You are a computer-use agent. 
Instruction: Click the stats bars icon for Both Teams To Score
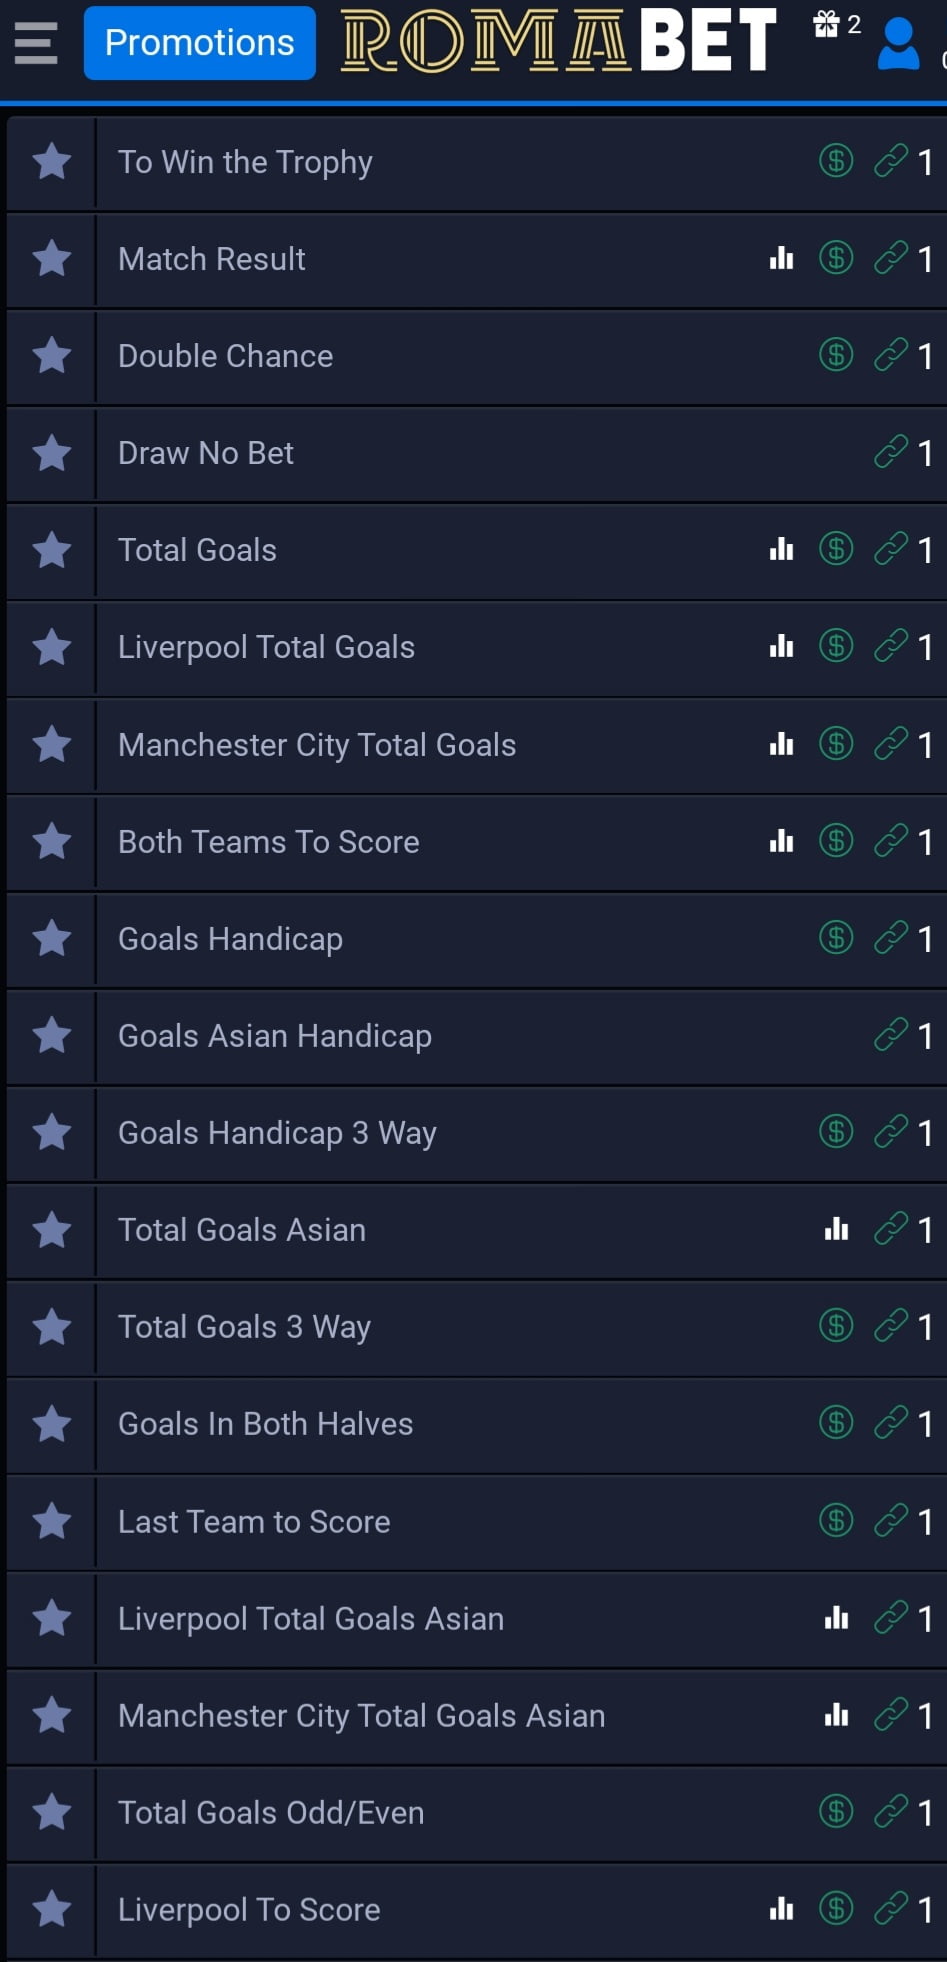tap(781, 841)
